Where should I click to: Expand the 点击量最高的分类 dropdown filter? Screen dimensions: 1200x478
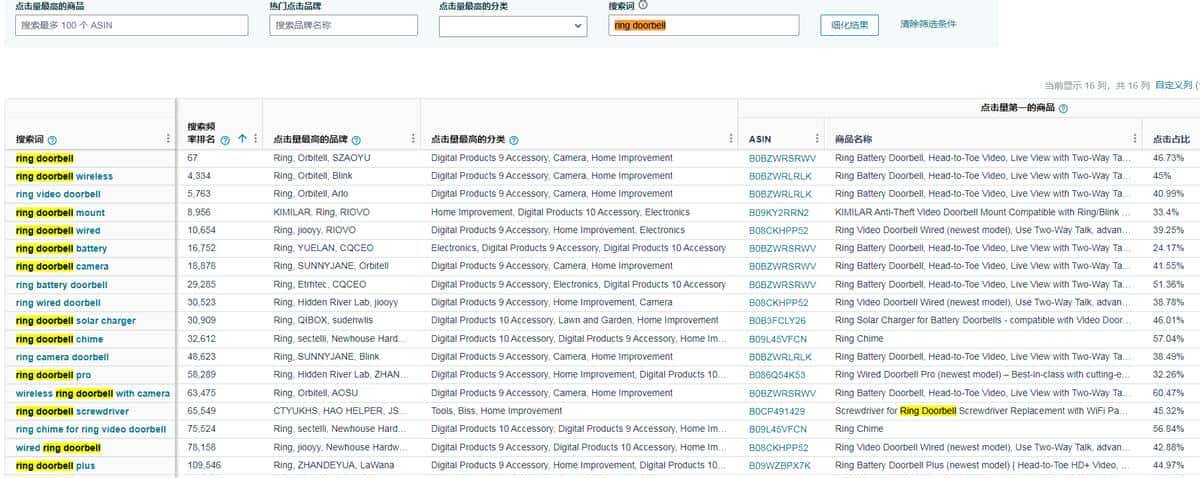(x=512, y=25)
